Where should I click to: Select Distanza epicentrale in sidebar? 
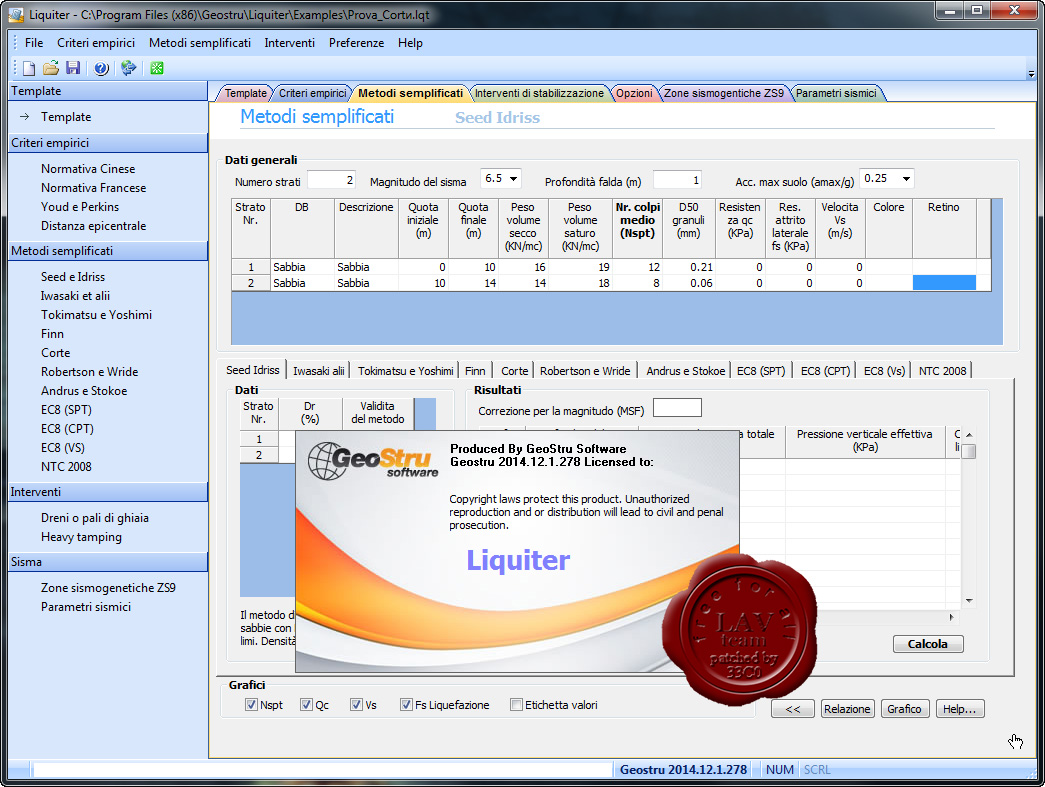93,226
